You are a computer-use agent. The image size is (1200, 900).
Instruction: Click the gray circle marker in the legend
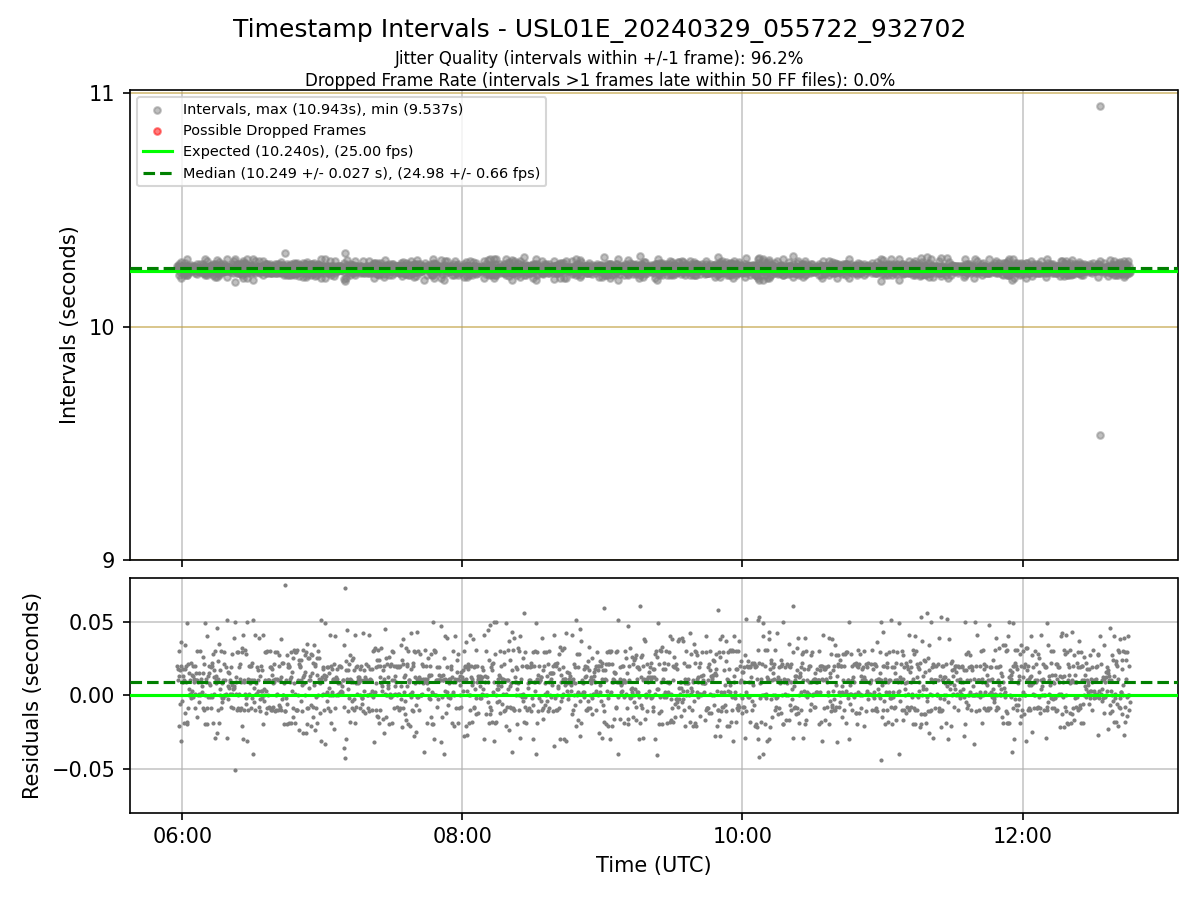(157, 110)
